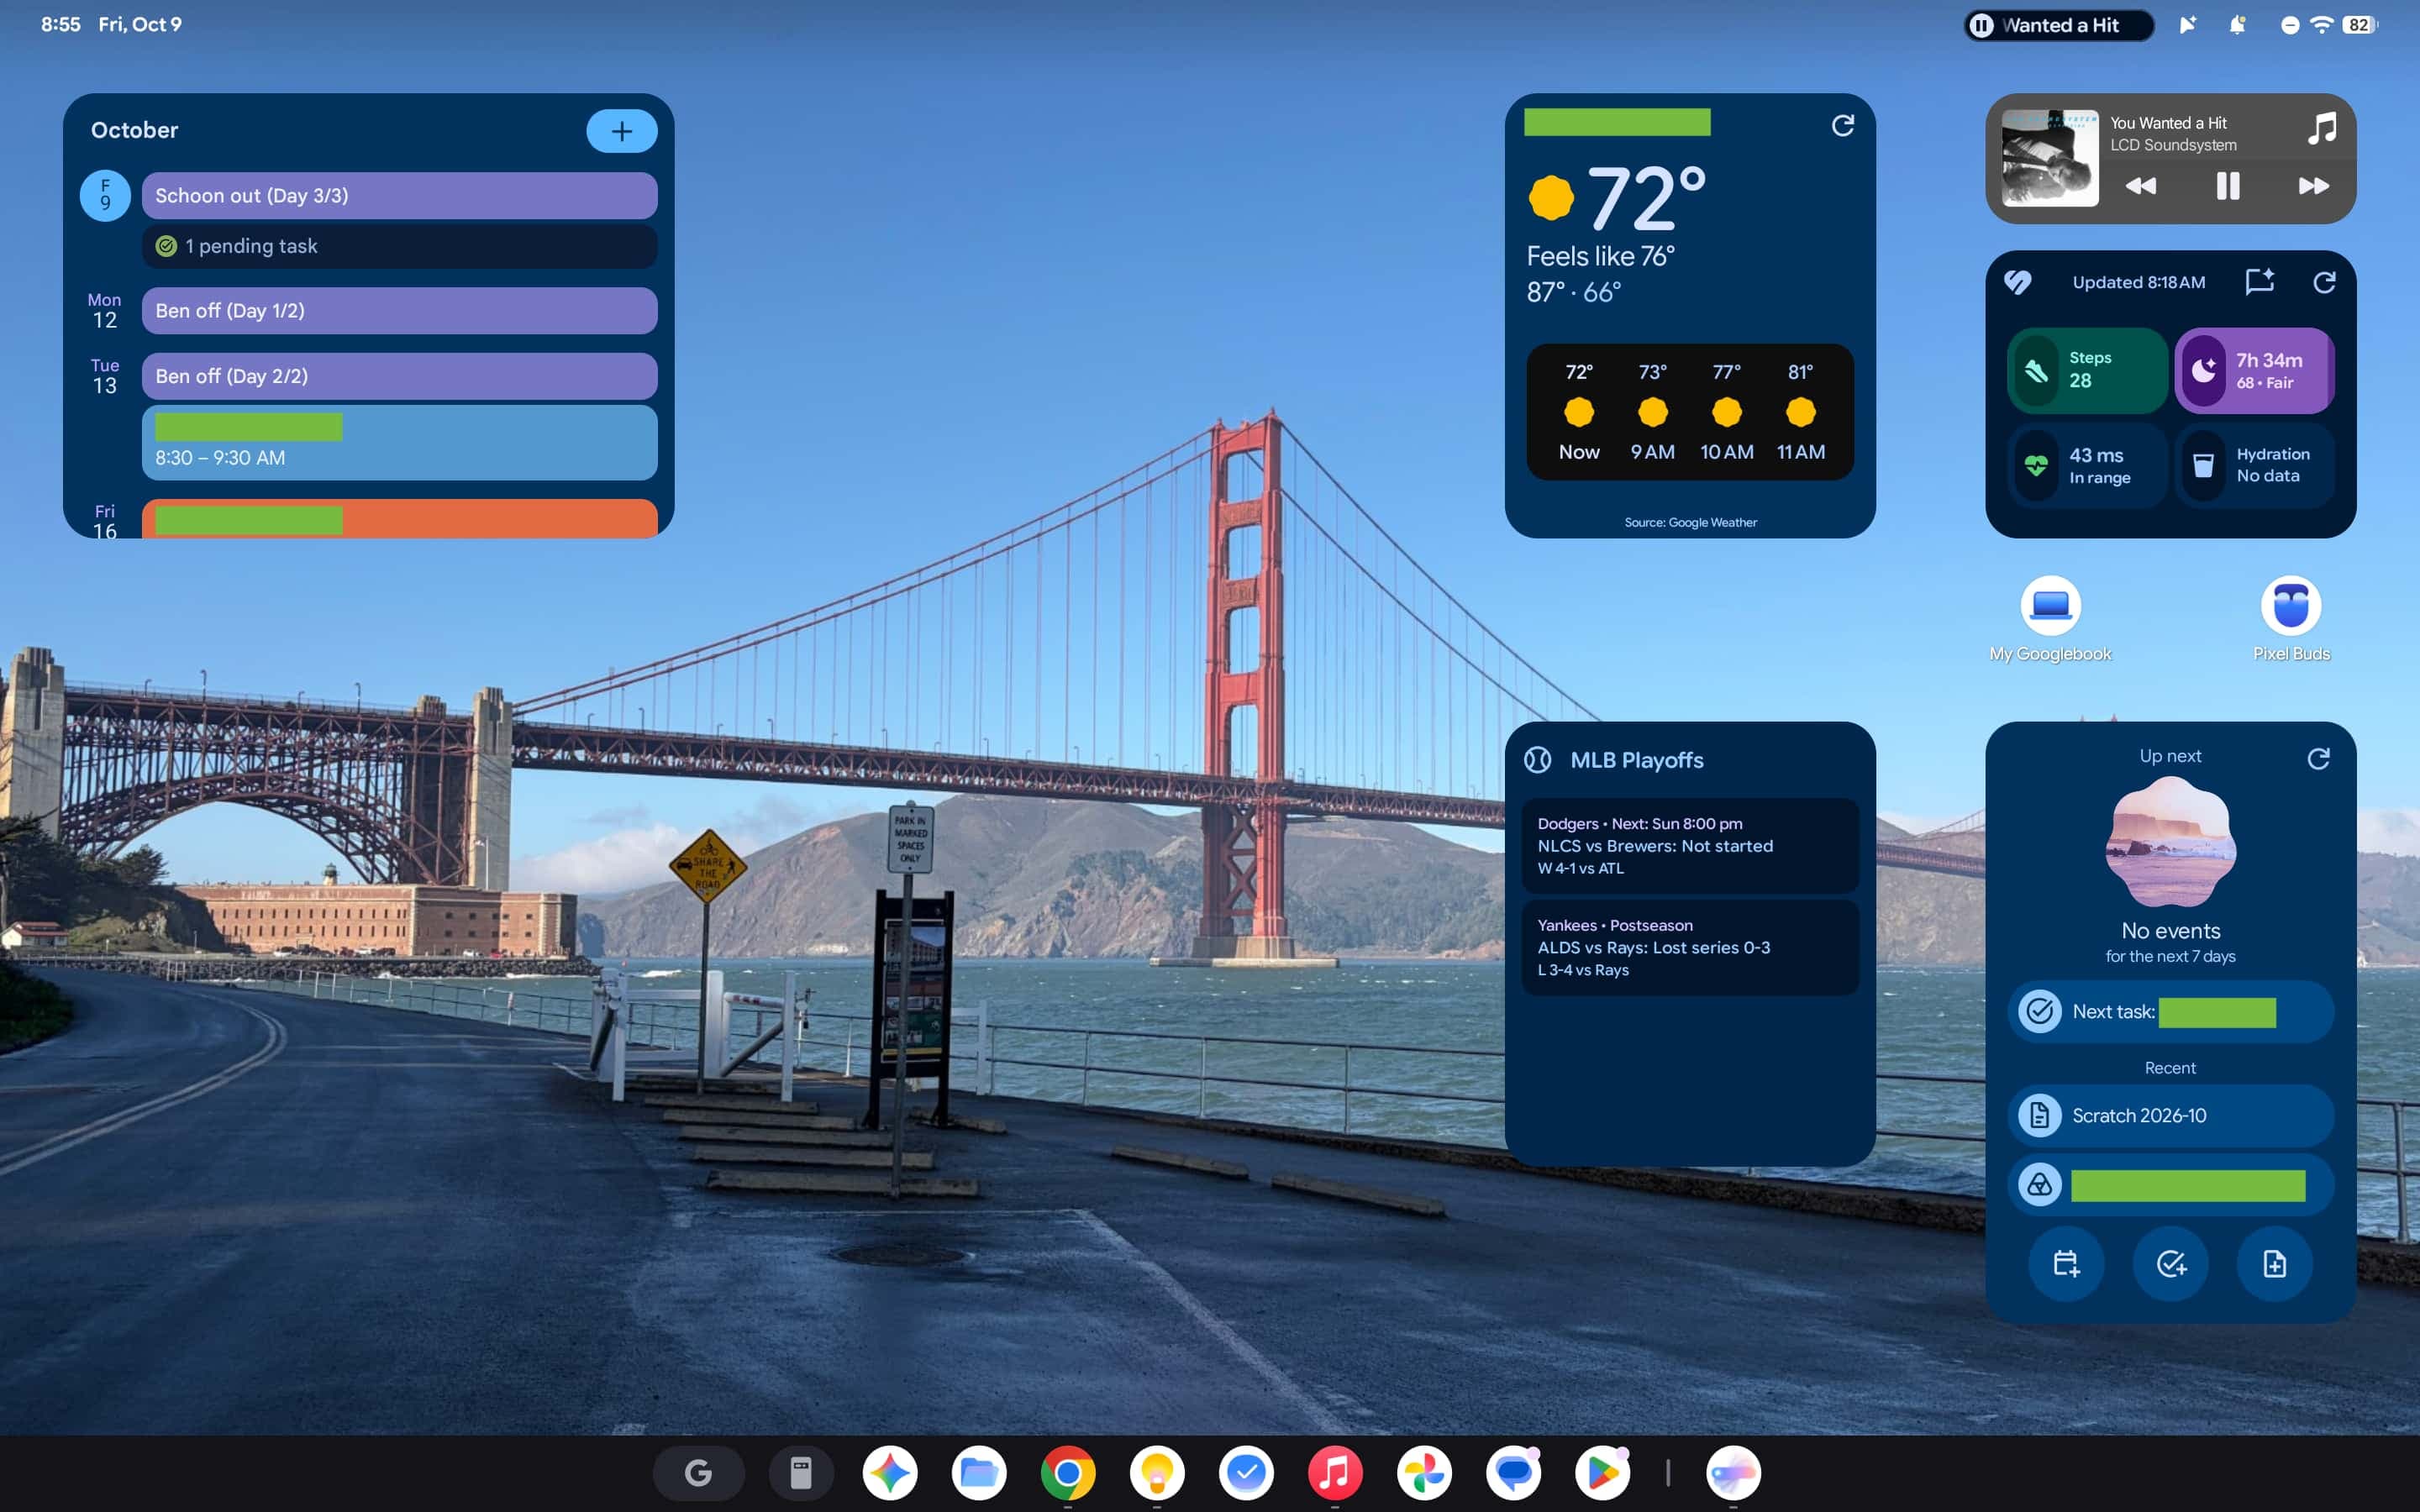
Task: Open the 7h 34m sleep tile
Action: tap(2254, 370)
